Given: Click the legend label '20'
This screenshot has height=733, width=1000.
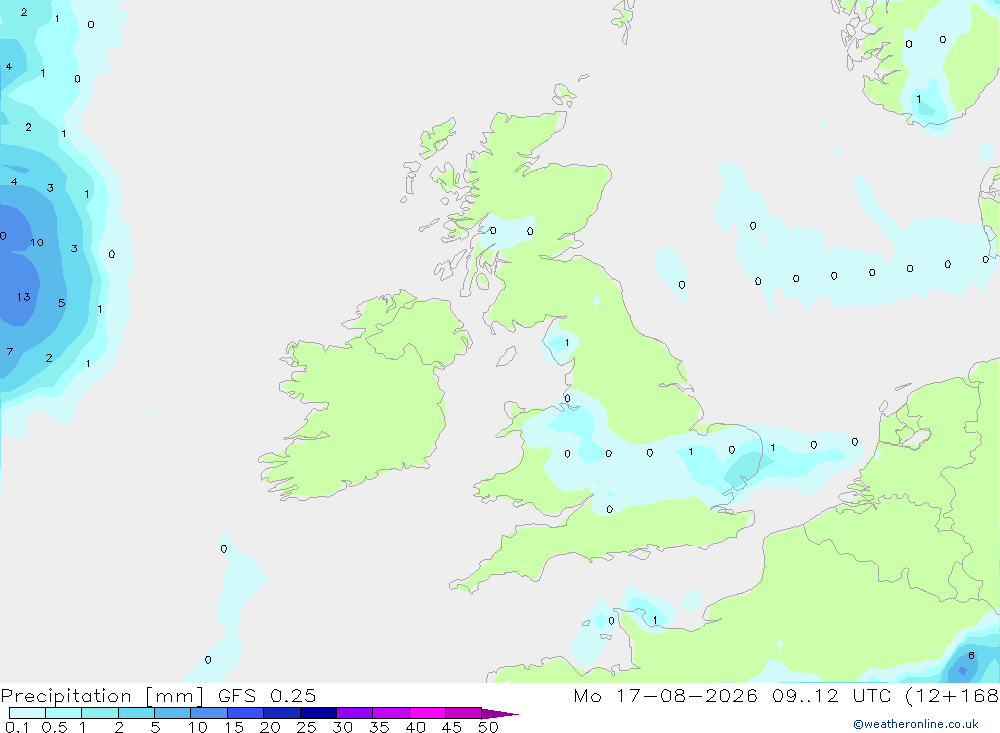Looking at the screenshot, I should pos(270,727).
